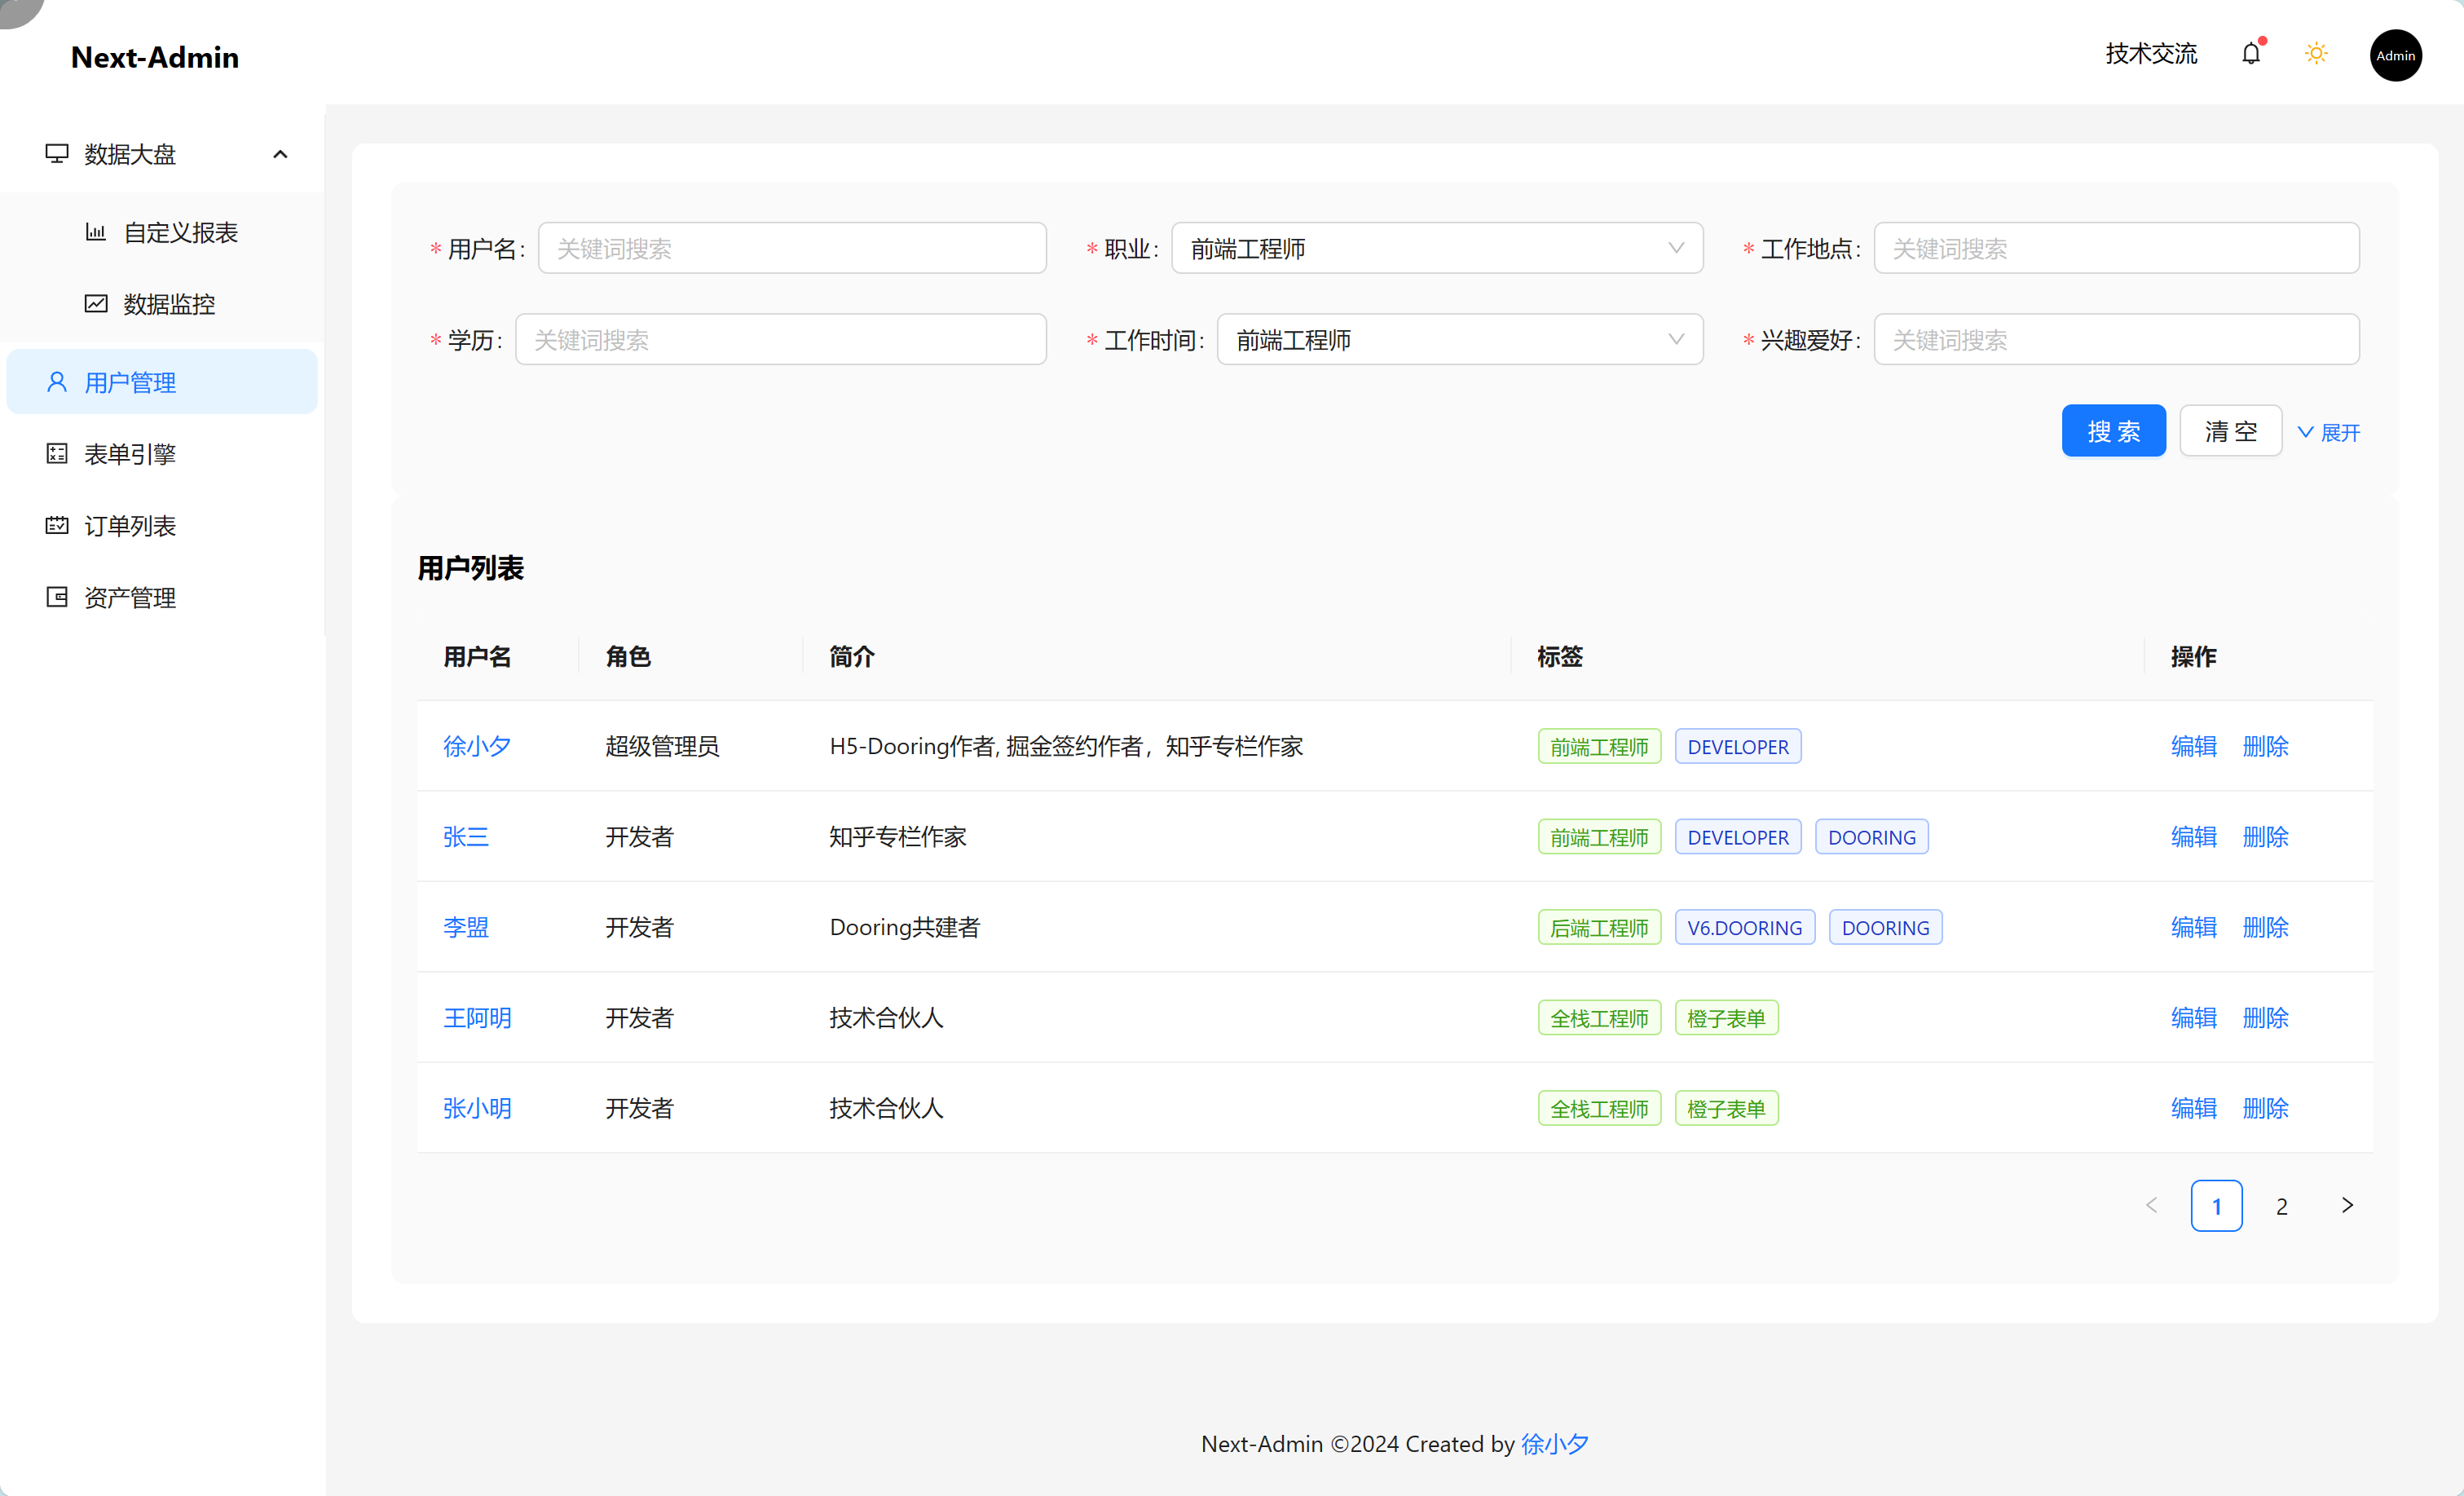Select the 订单列表 calendar icon
This screenshot has width=2464, height=1496.
click(x=56, y=524)
